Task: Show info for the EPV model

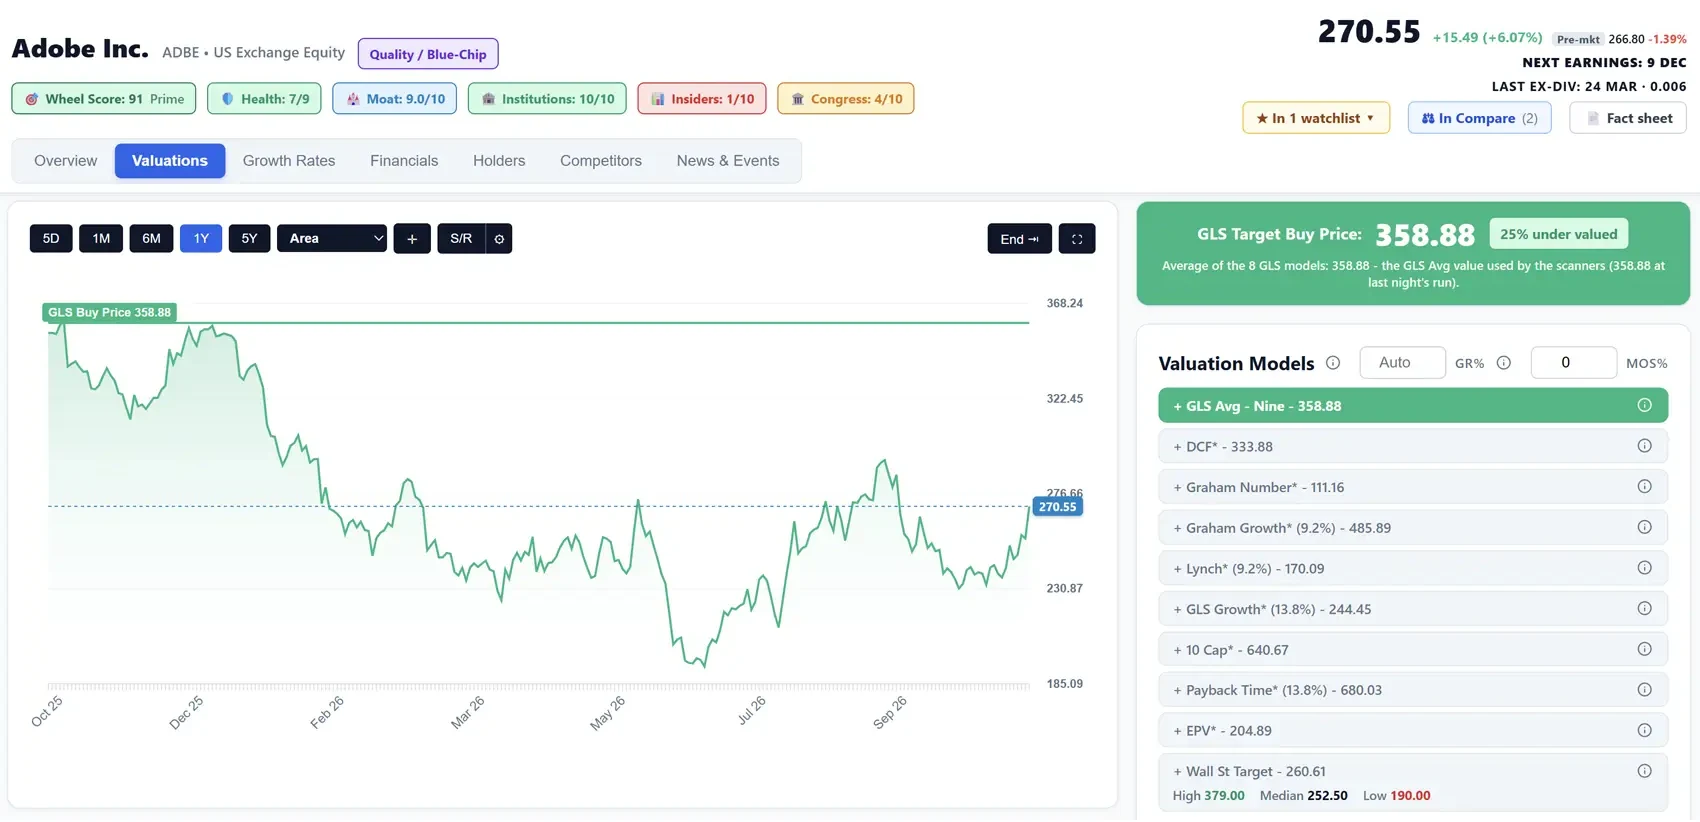Action: (x=1644, y=730)
